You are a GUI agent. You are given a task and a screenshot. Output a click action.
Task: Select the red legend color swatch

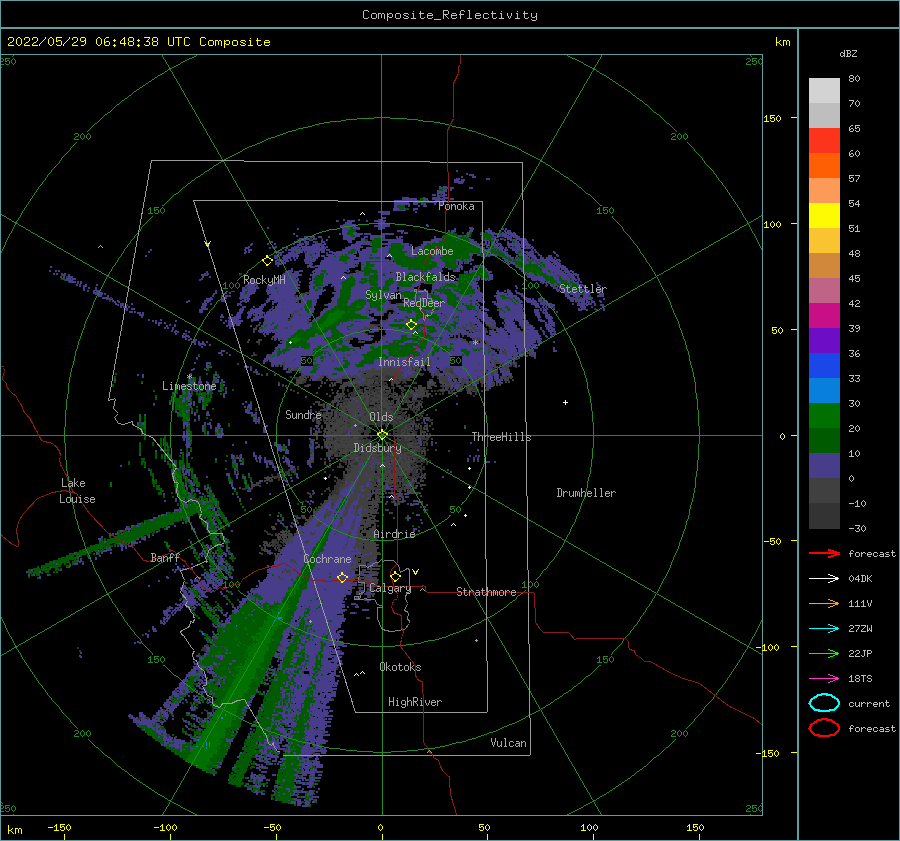tap(824, 140)
